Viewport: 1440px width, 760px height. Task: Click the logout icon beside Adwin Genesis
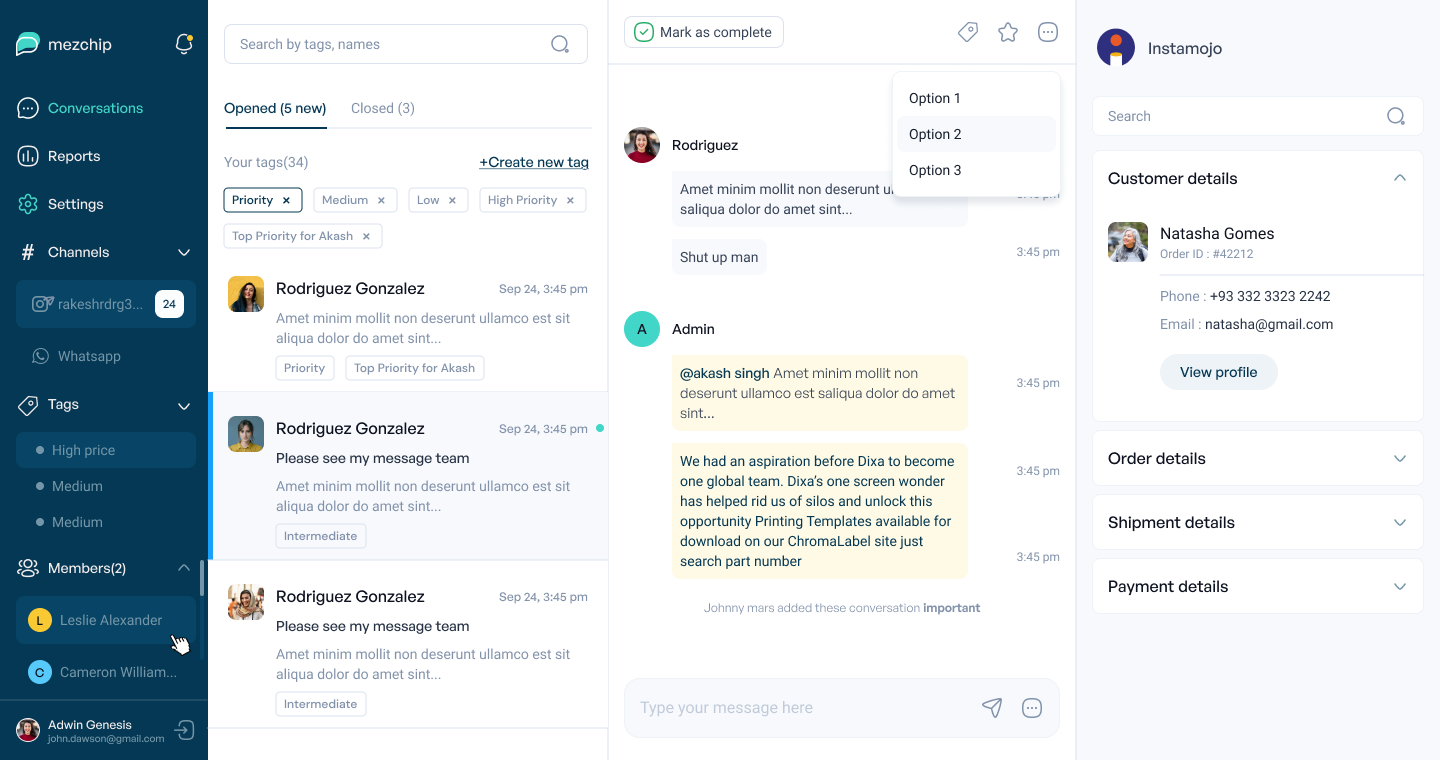pyautogui.click(x=184, y=730)
